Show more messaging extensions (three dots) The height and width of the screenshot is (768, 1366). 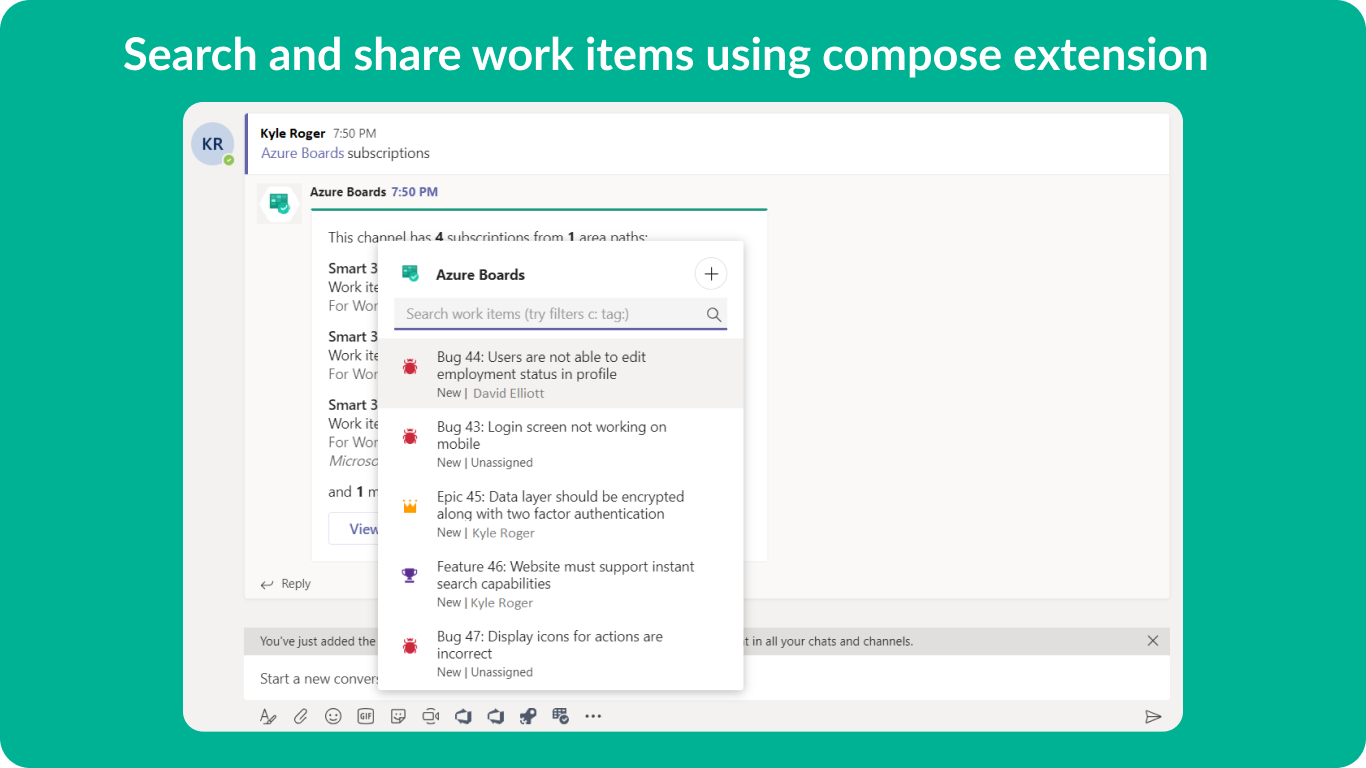pos(593,716)
